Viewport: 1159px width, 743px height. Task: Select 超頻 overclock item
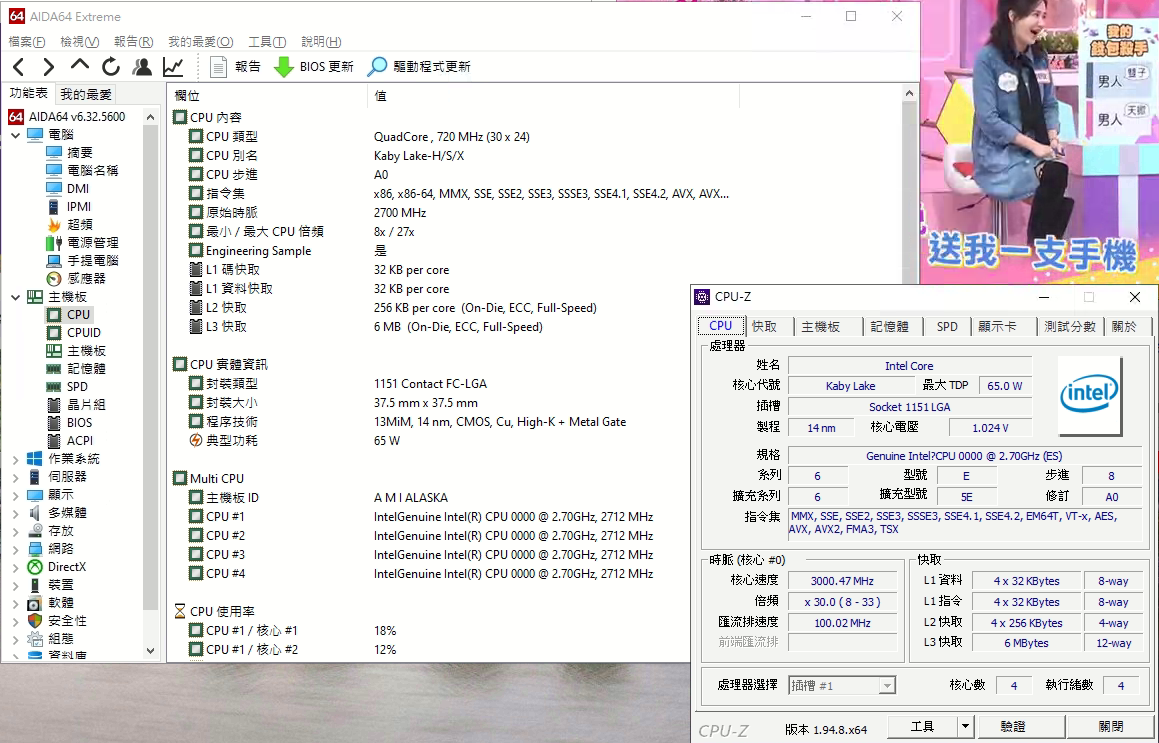click(80, 225)
